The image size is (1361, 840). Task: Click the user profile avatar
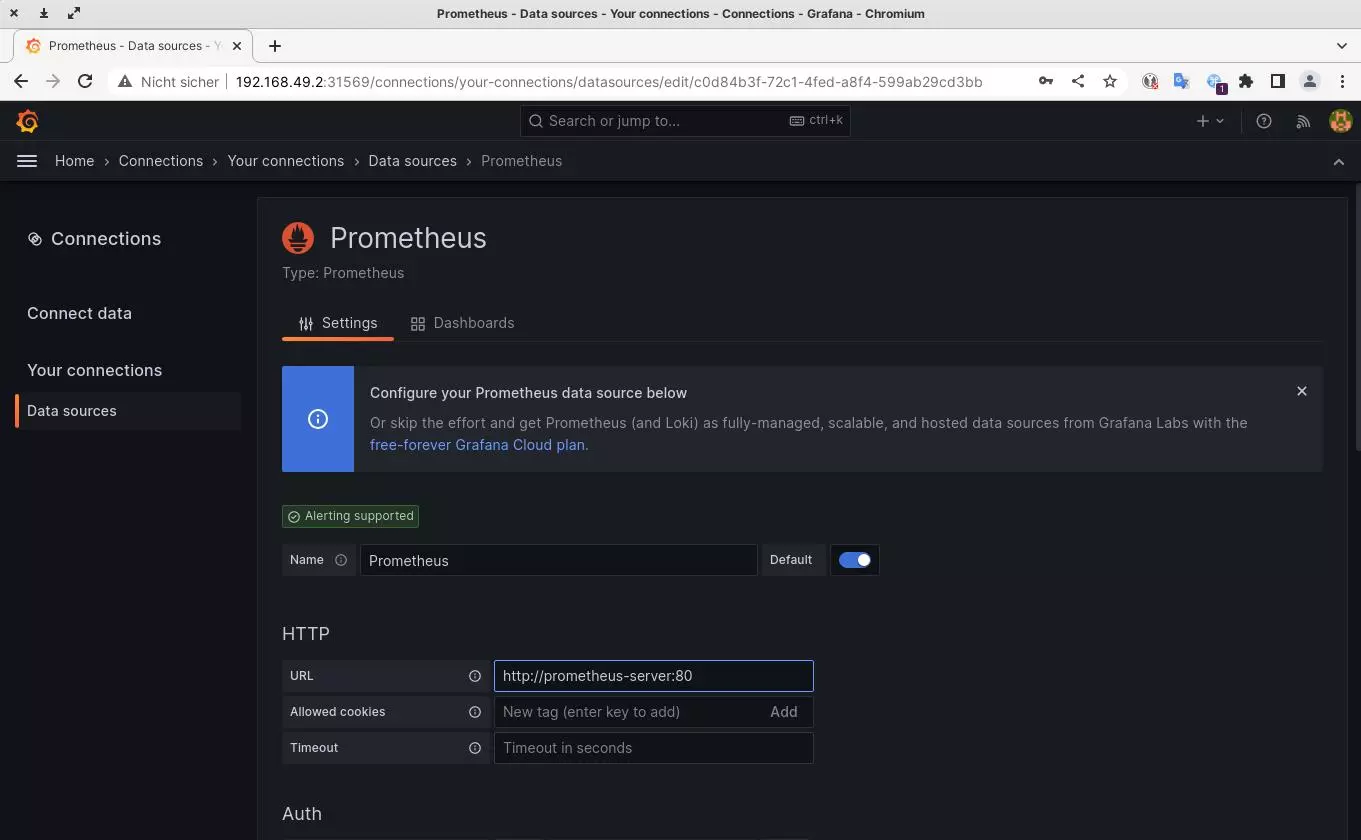click(1340, 121)
